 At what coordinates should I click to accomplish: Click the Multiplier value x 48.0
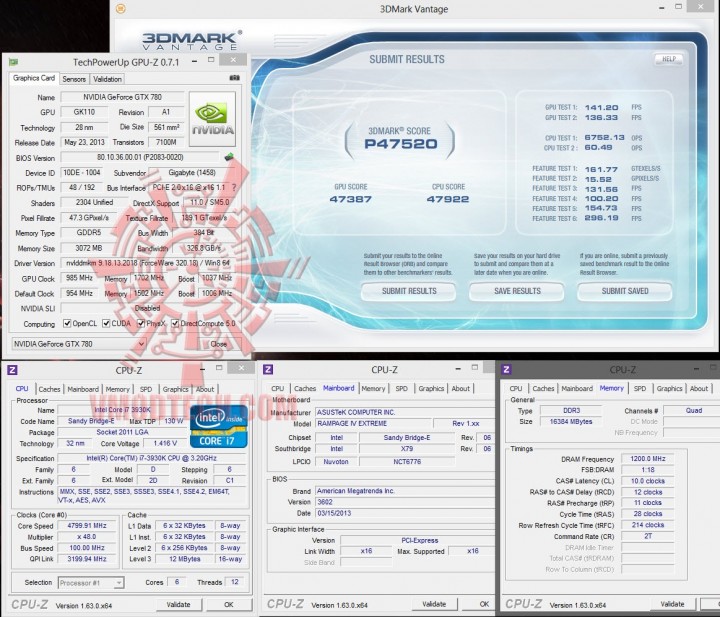[87, 537]
